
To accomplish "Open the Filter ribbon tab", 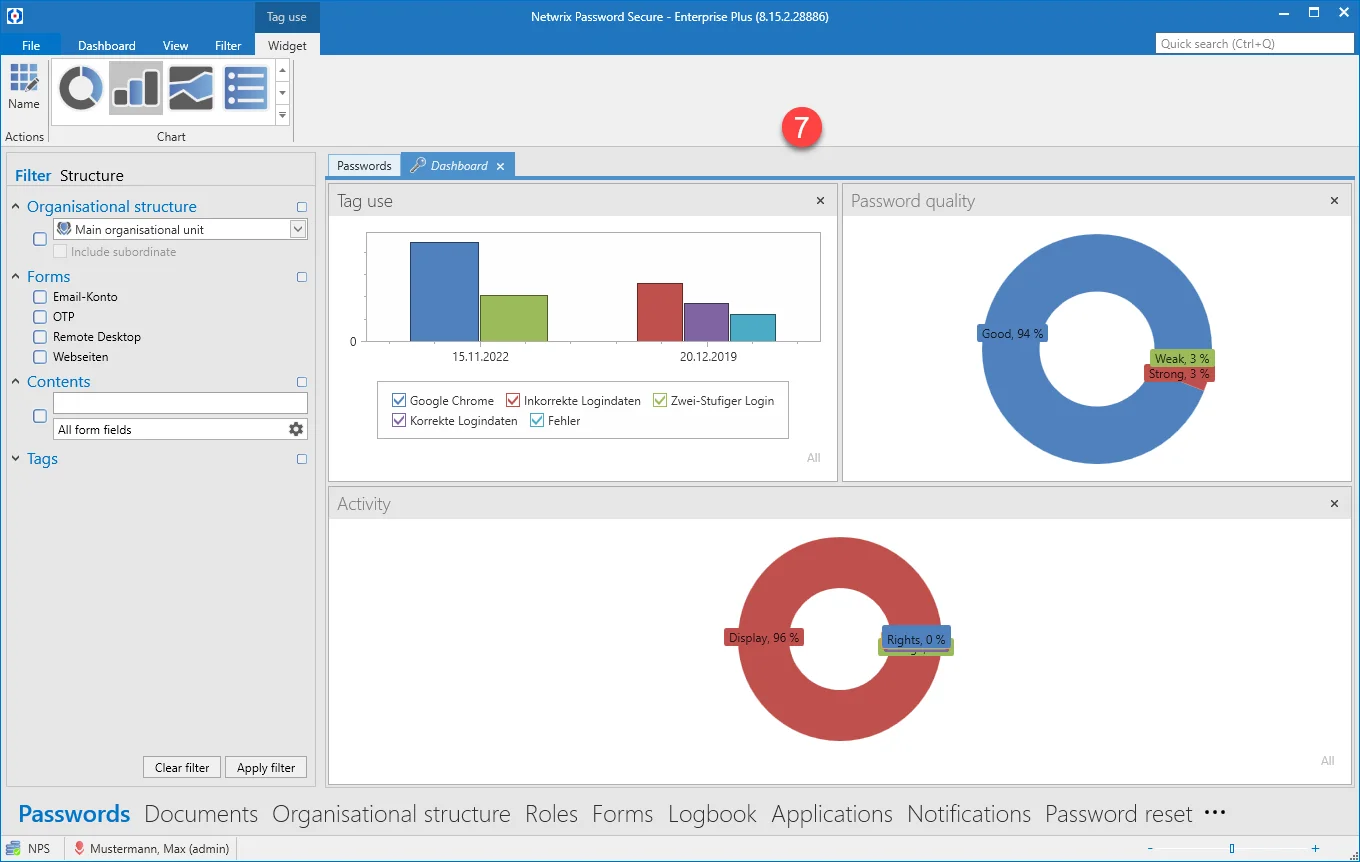I will pos(228,45).
